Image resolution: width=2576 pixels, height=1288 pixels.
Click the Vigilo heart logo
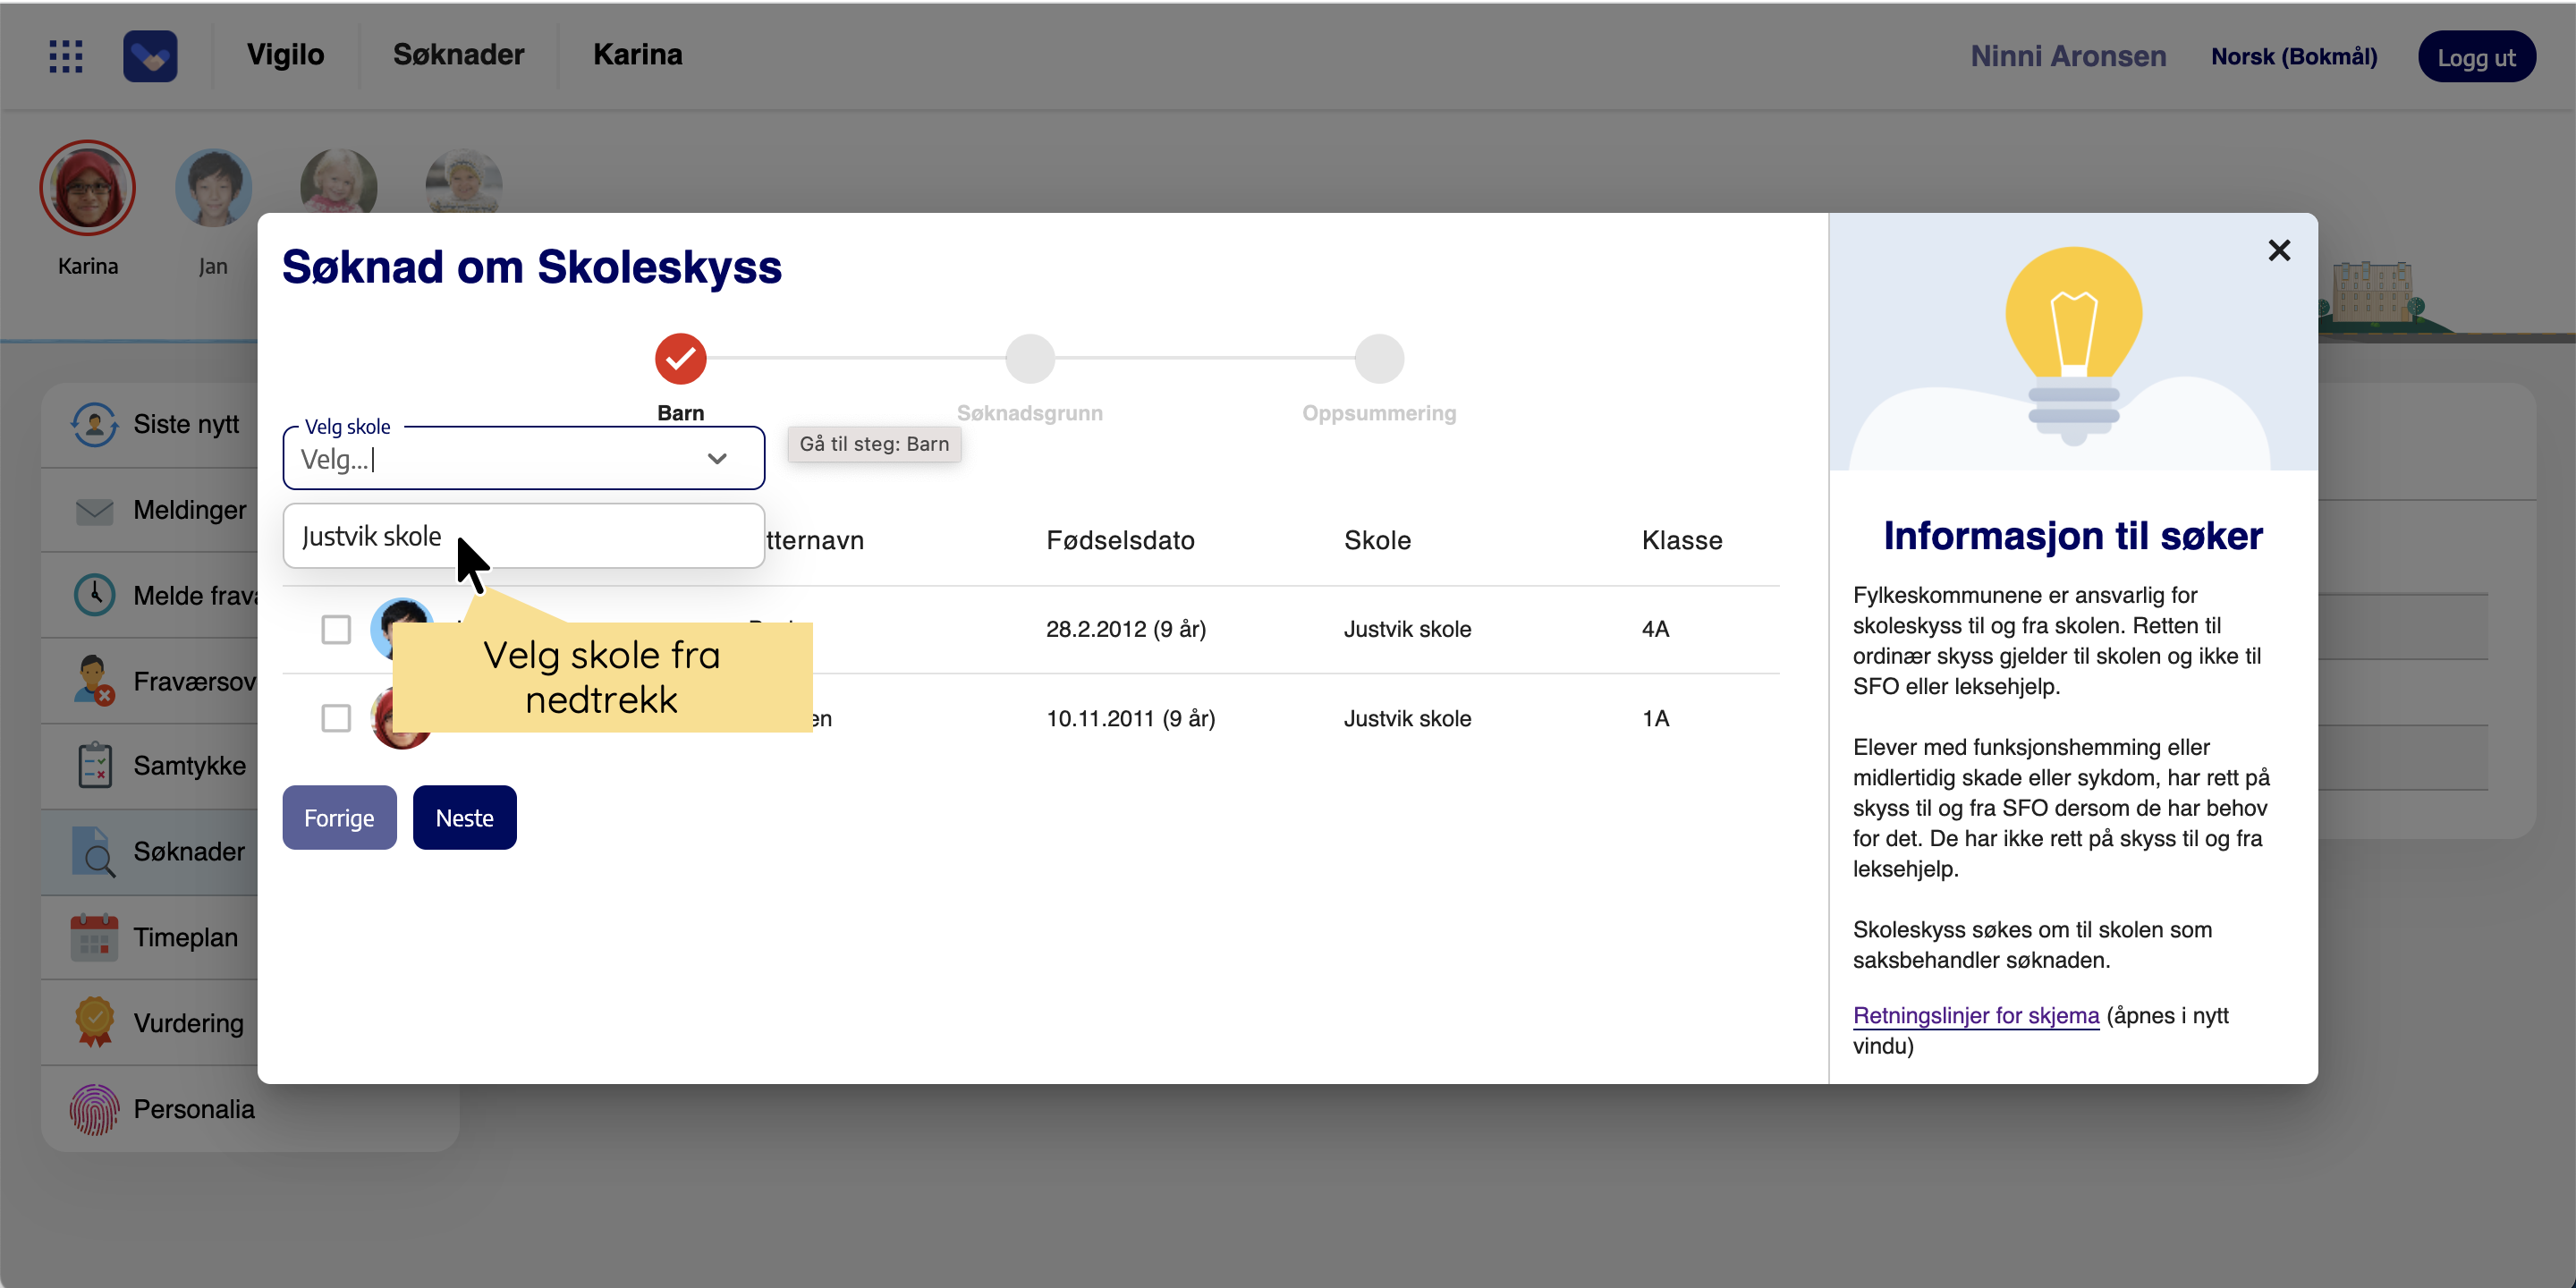(150, 56)
